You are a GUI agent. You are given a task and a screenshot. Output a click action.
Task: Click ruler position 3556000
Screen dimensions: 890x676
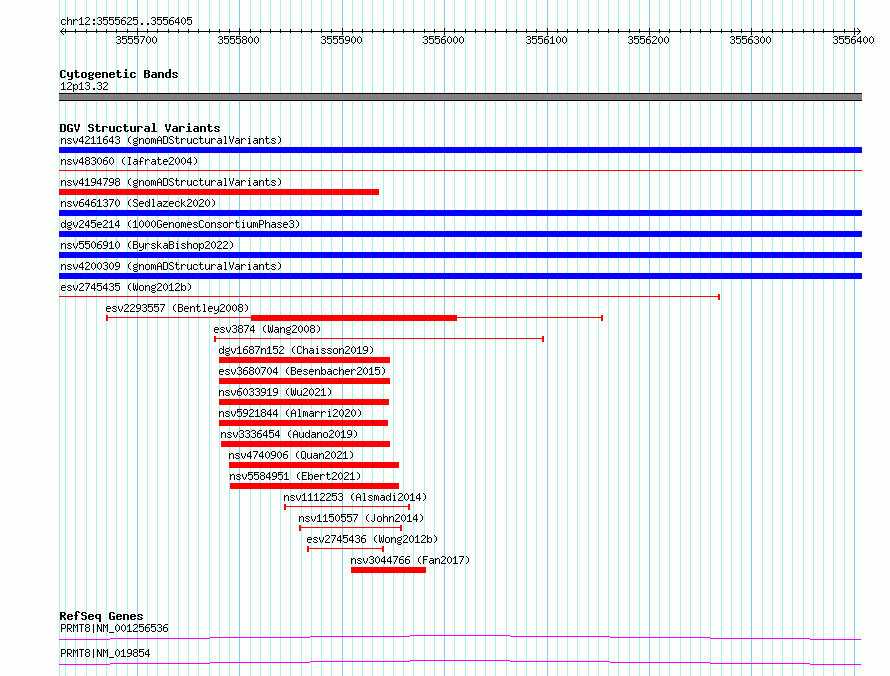[443, 40]
